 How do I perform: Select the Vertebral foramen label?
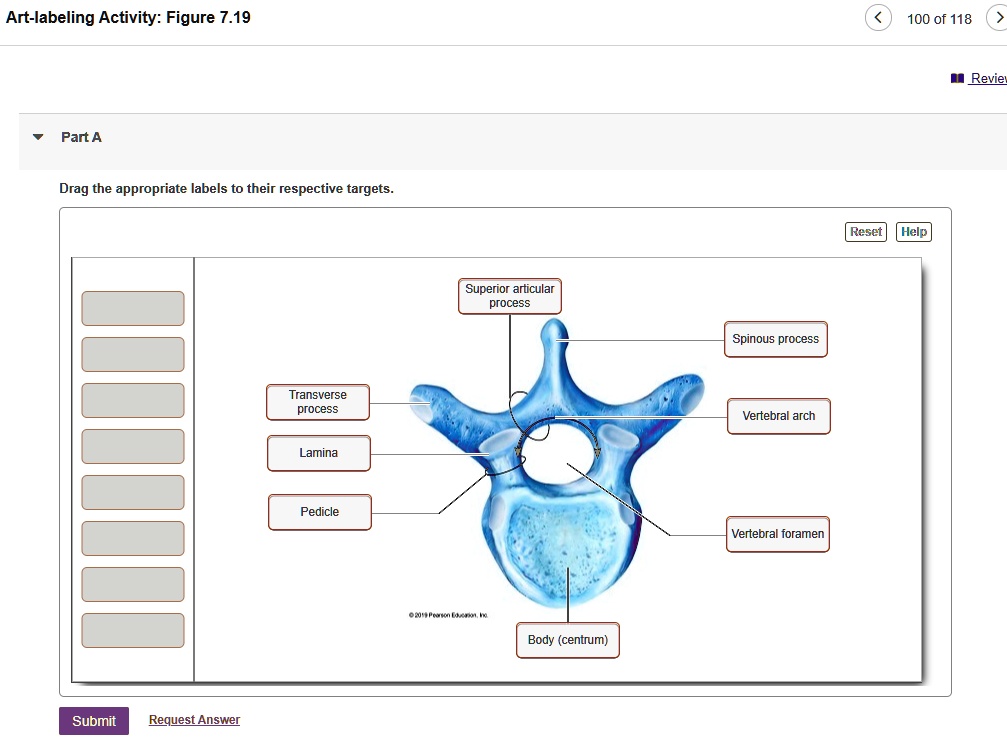pos(777,534)
